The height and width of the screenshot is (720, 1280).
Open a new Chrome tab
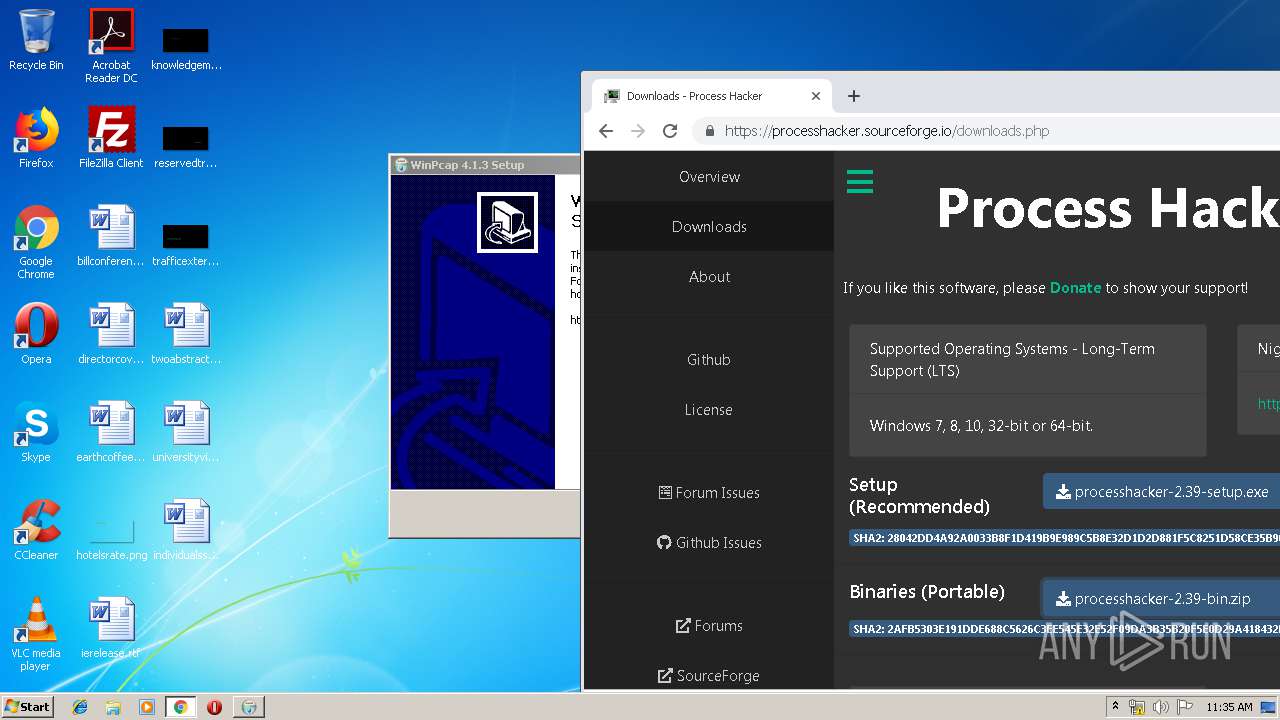(x=853, y=96)
